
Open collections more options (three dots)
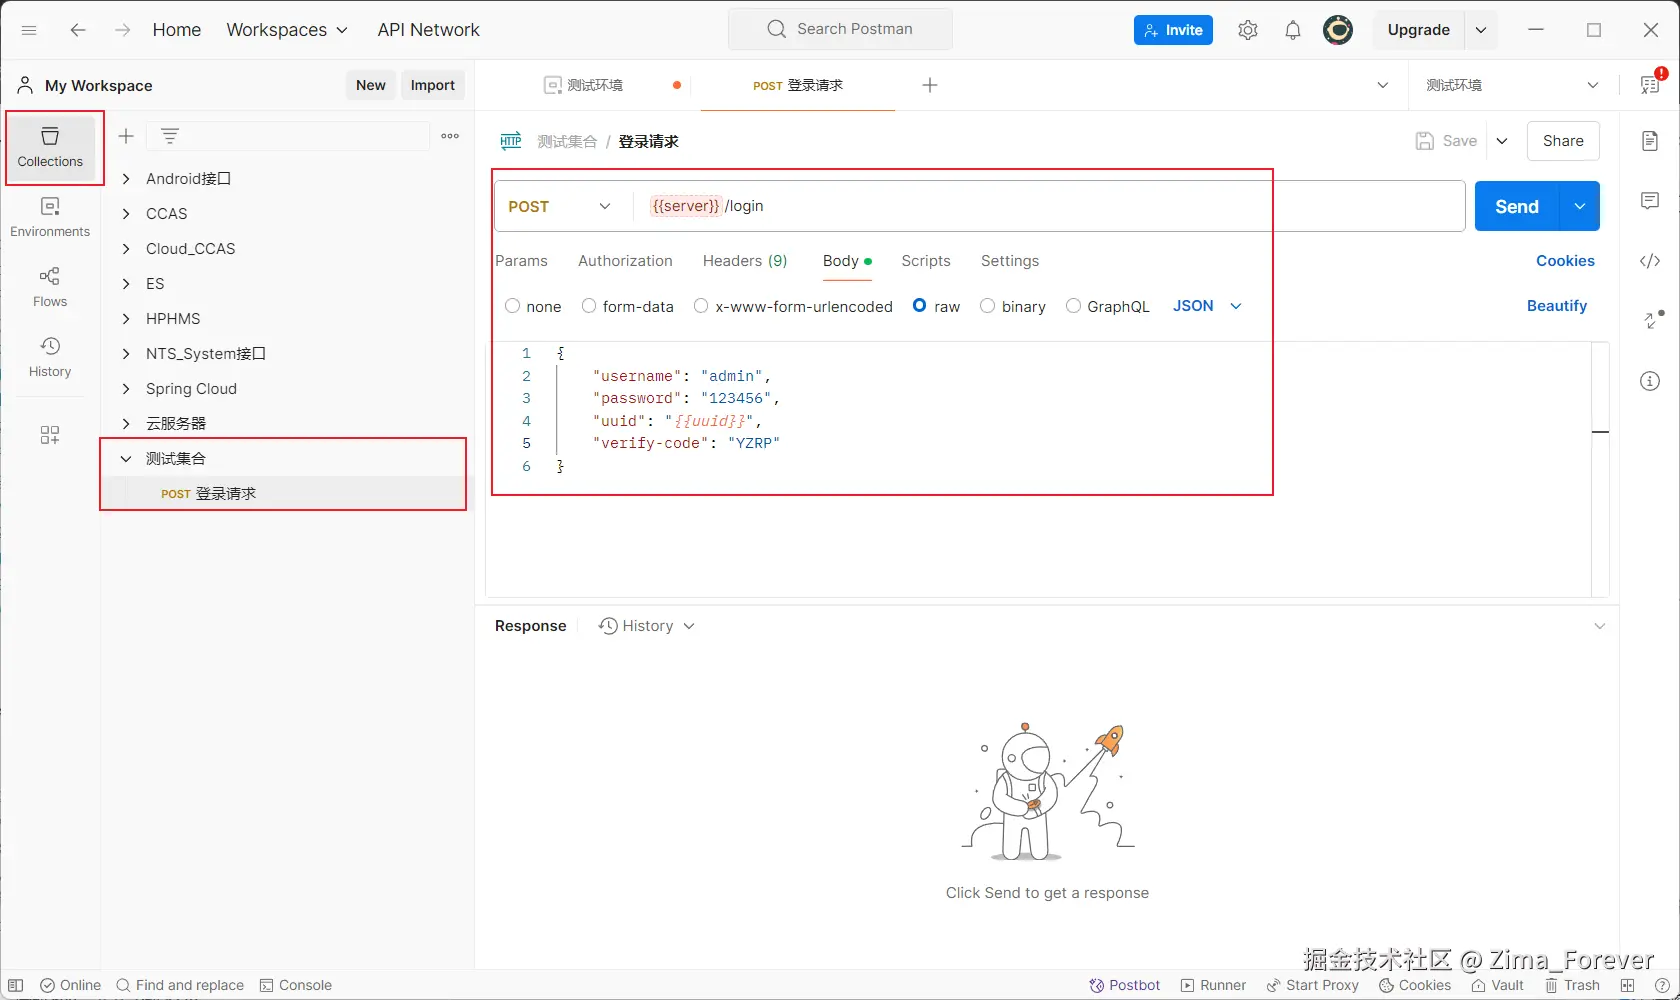click(x=450, y=136)
